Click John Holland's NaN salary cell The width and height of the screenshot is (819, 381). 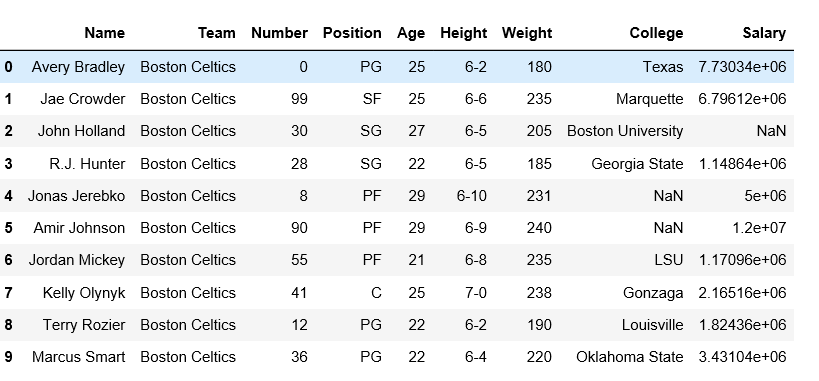coord(771,131)
